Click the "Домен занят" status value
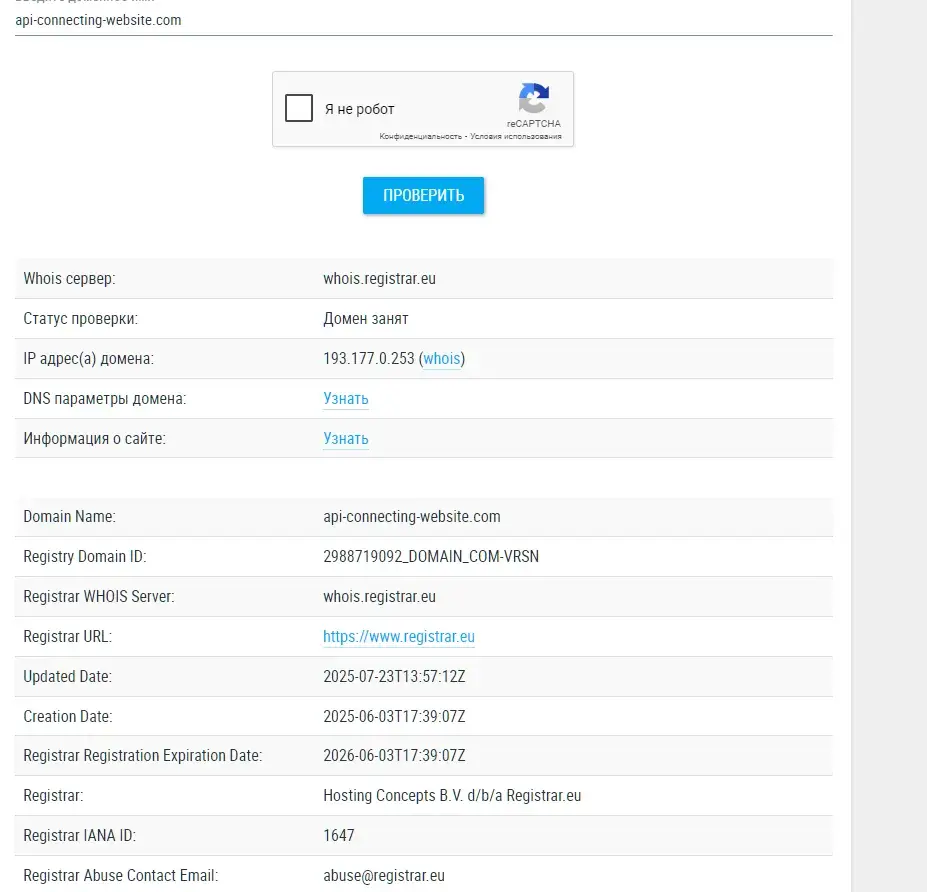Viewport: 927px width, 892px height. (366, 319)
